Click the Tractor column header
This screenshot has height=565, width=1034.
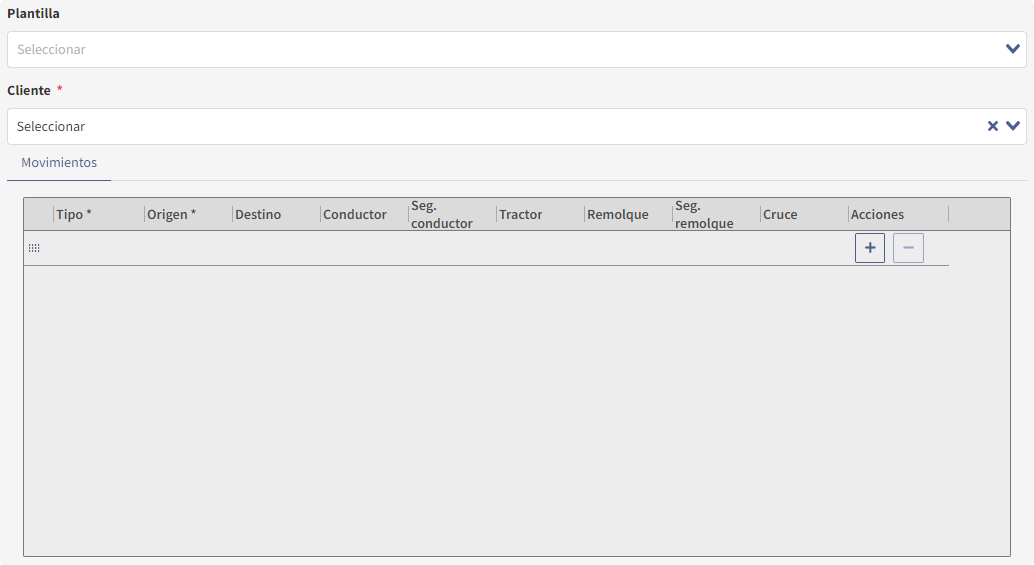pos(521,214)
